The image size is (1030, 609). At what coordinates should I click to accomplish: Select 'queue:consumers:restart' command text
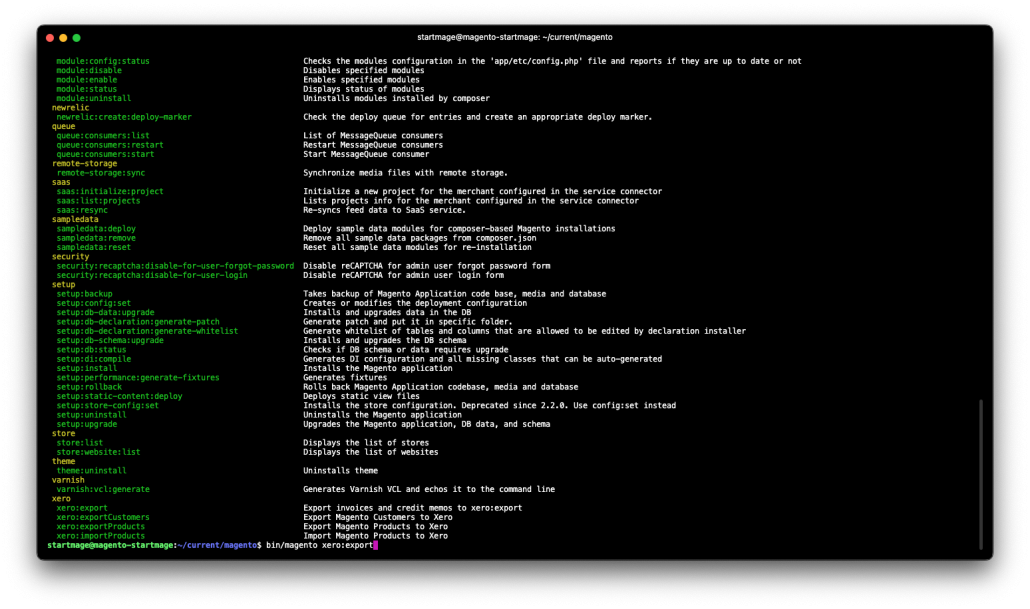pos(110,145)
